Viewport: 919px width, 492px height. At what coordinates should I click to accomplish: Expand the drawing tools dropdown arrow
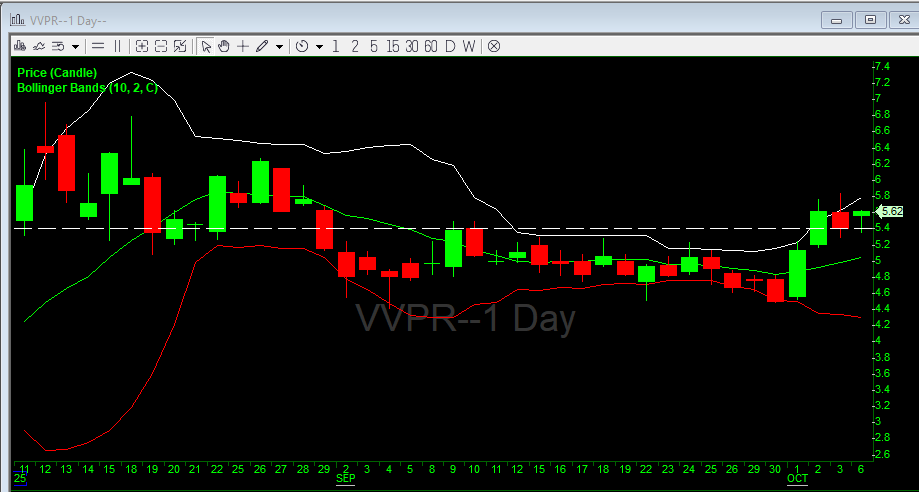(279, 46)
